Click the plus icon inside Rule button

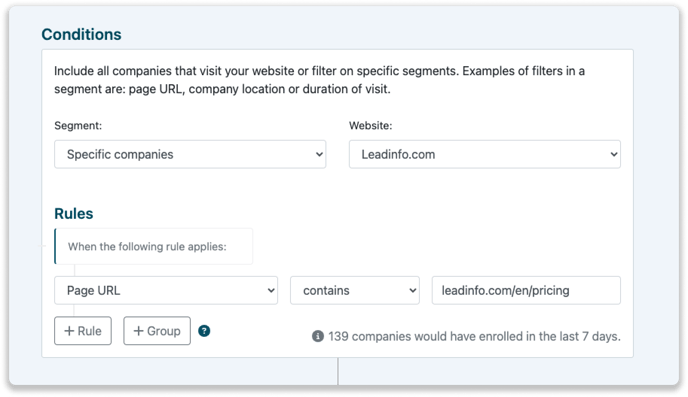(69, 331)
